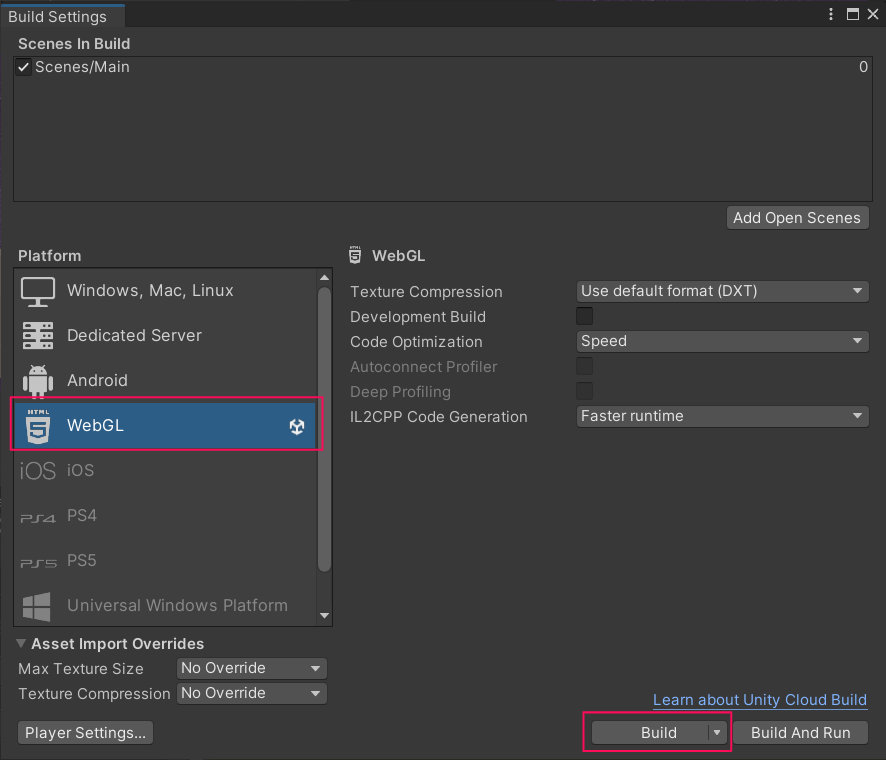This screenshot has height=760, width=886.
Task: Click the platform list scrollbar thumb
Action: (x=324, y=430)
